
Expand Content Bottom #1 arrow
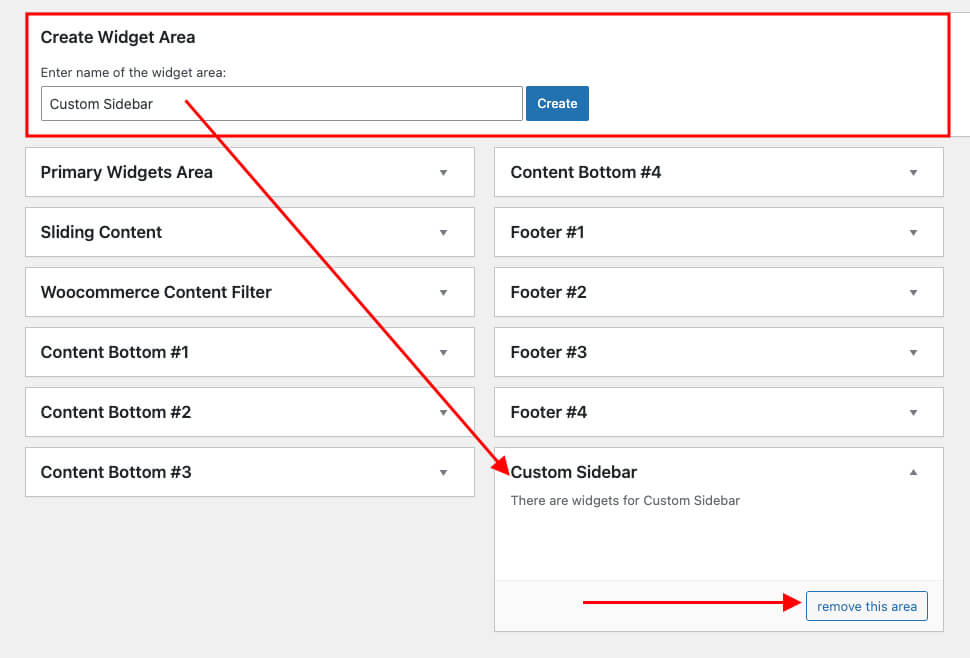[x=444, y=353]
